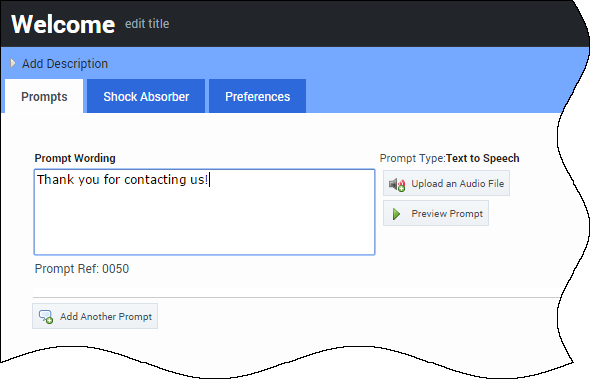The image size is (591, 380).
Task: Open the Preferences tab
Action: pyautogui.click(x=257, y=96)
